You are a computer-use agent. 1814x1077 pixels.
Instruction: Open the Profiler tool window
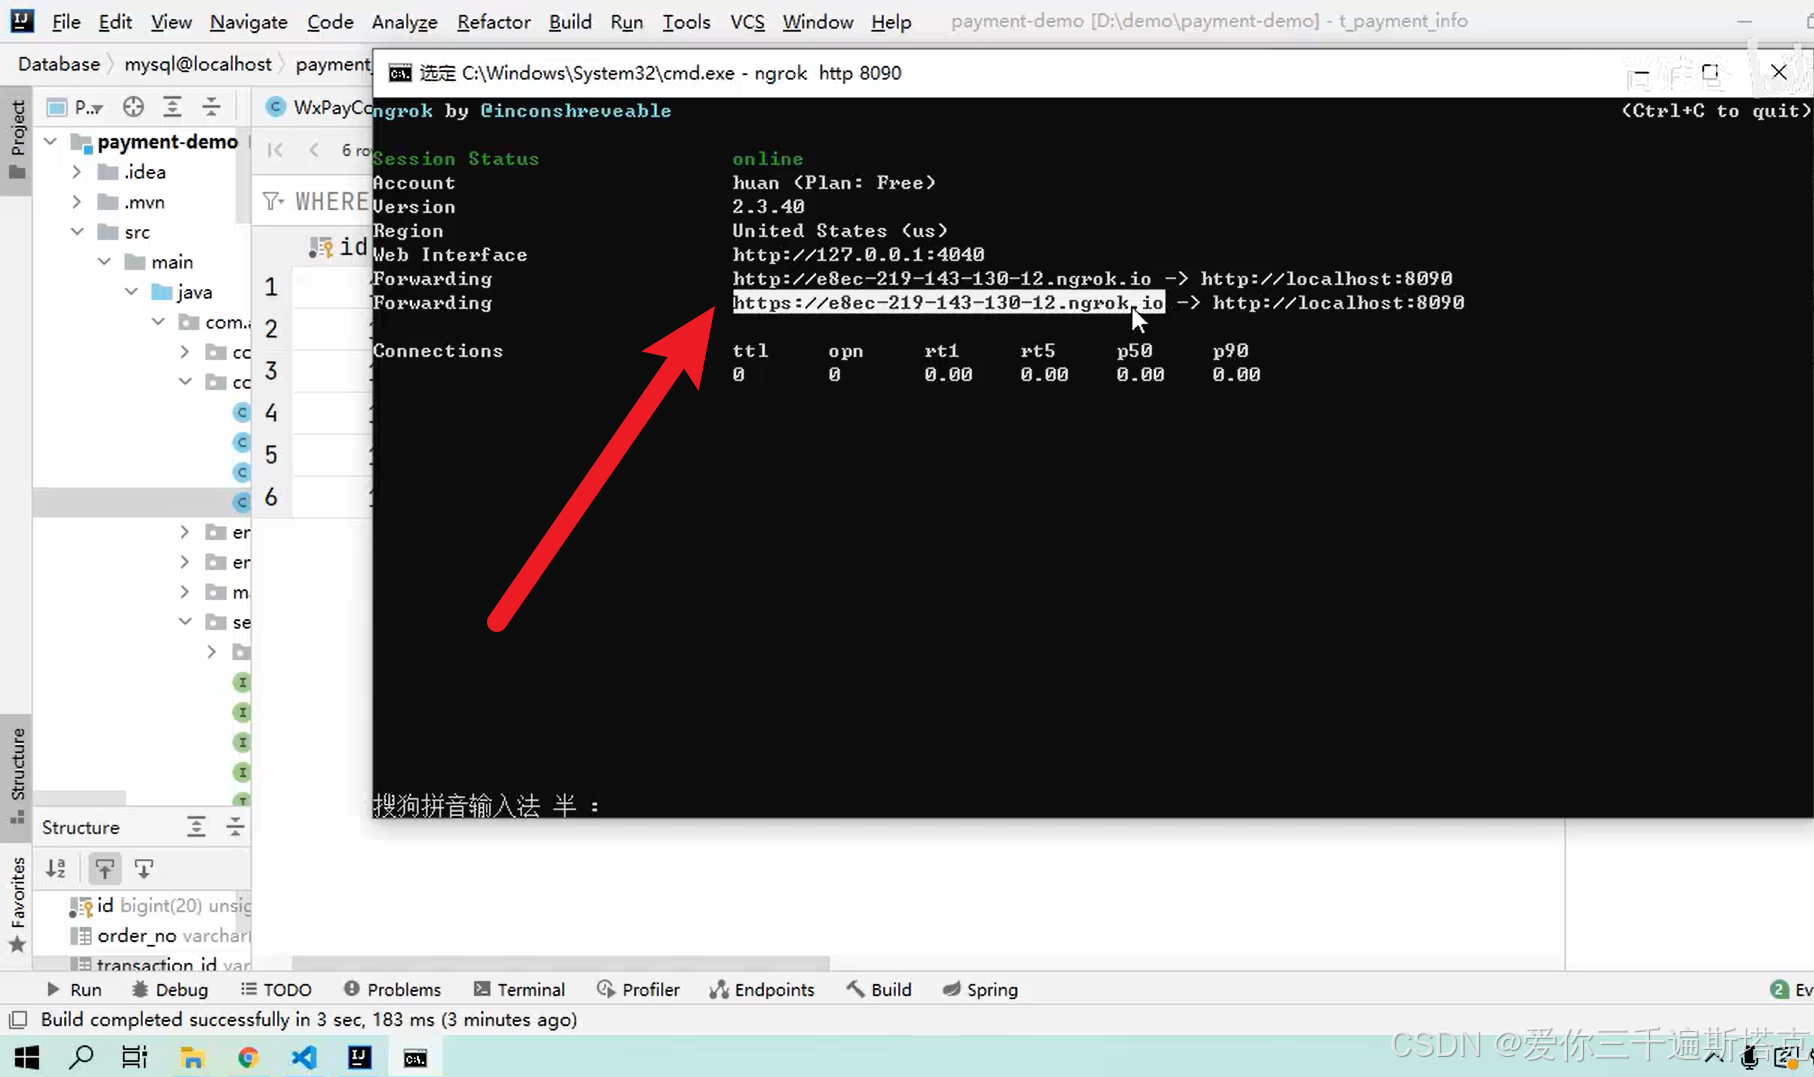coord(638,990)
